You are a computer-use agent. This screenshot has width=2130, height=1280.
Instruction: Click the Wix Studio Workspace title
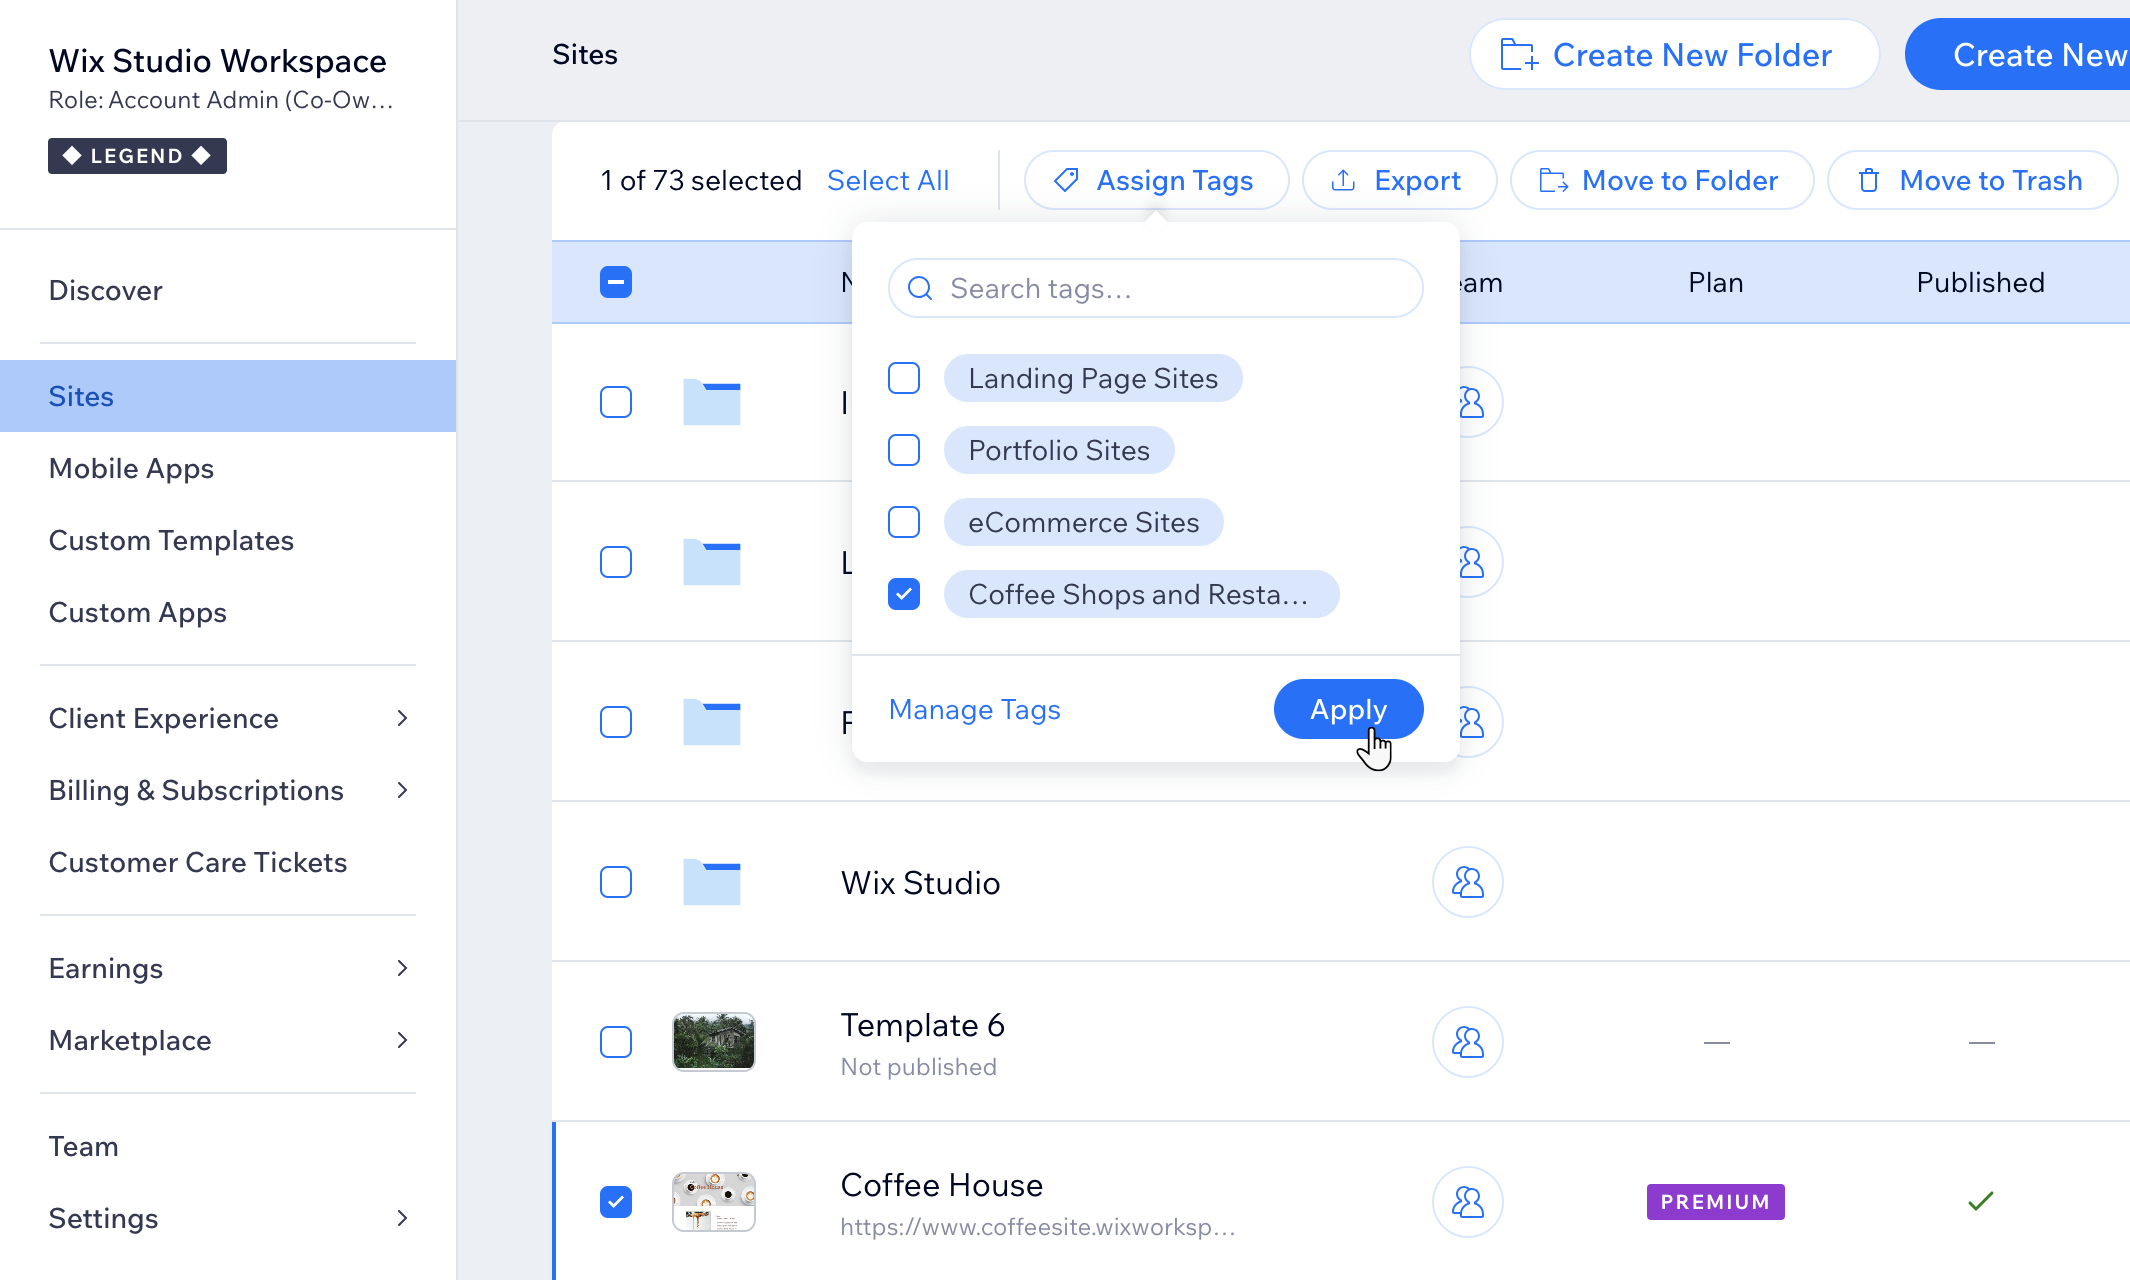tap(218, 61)
